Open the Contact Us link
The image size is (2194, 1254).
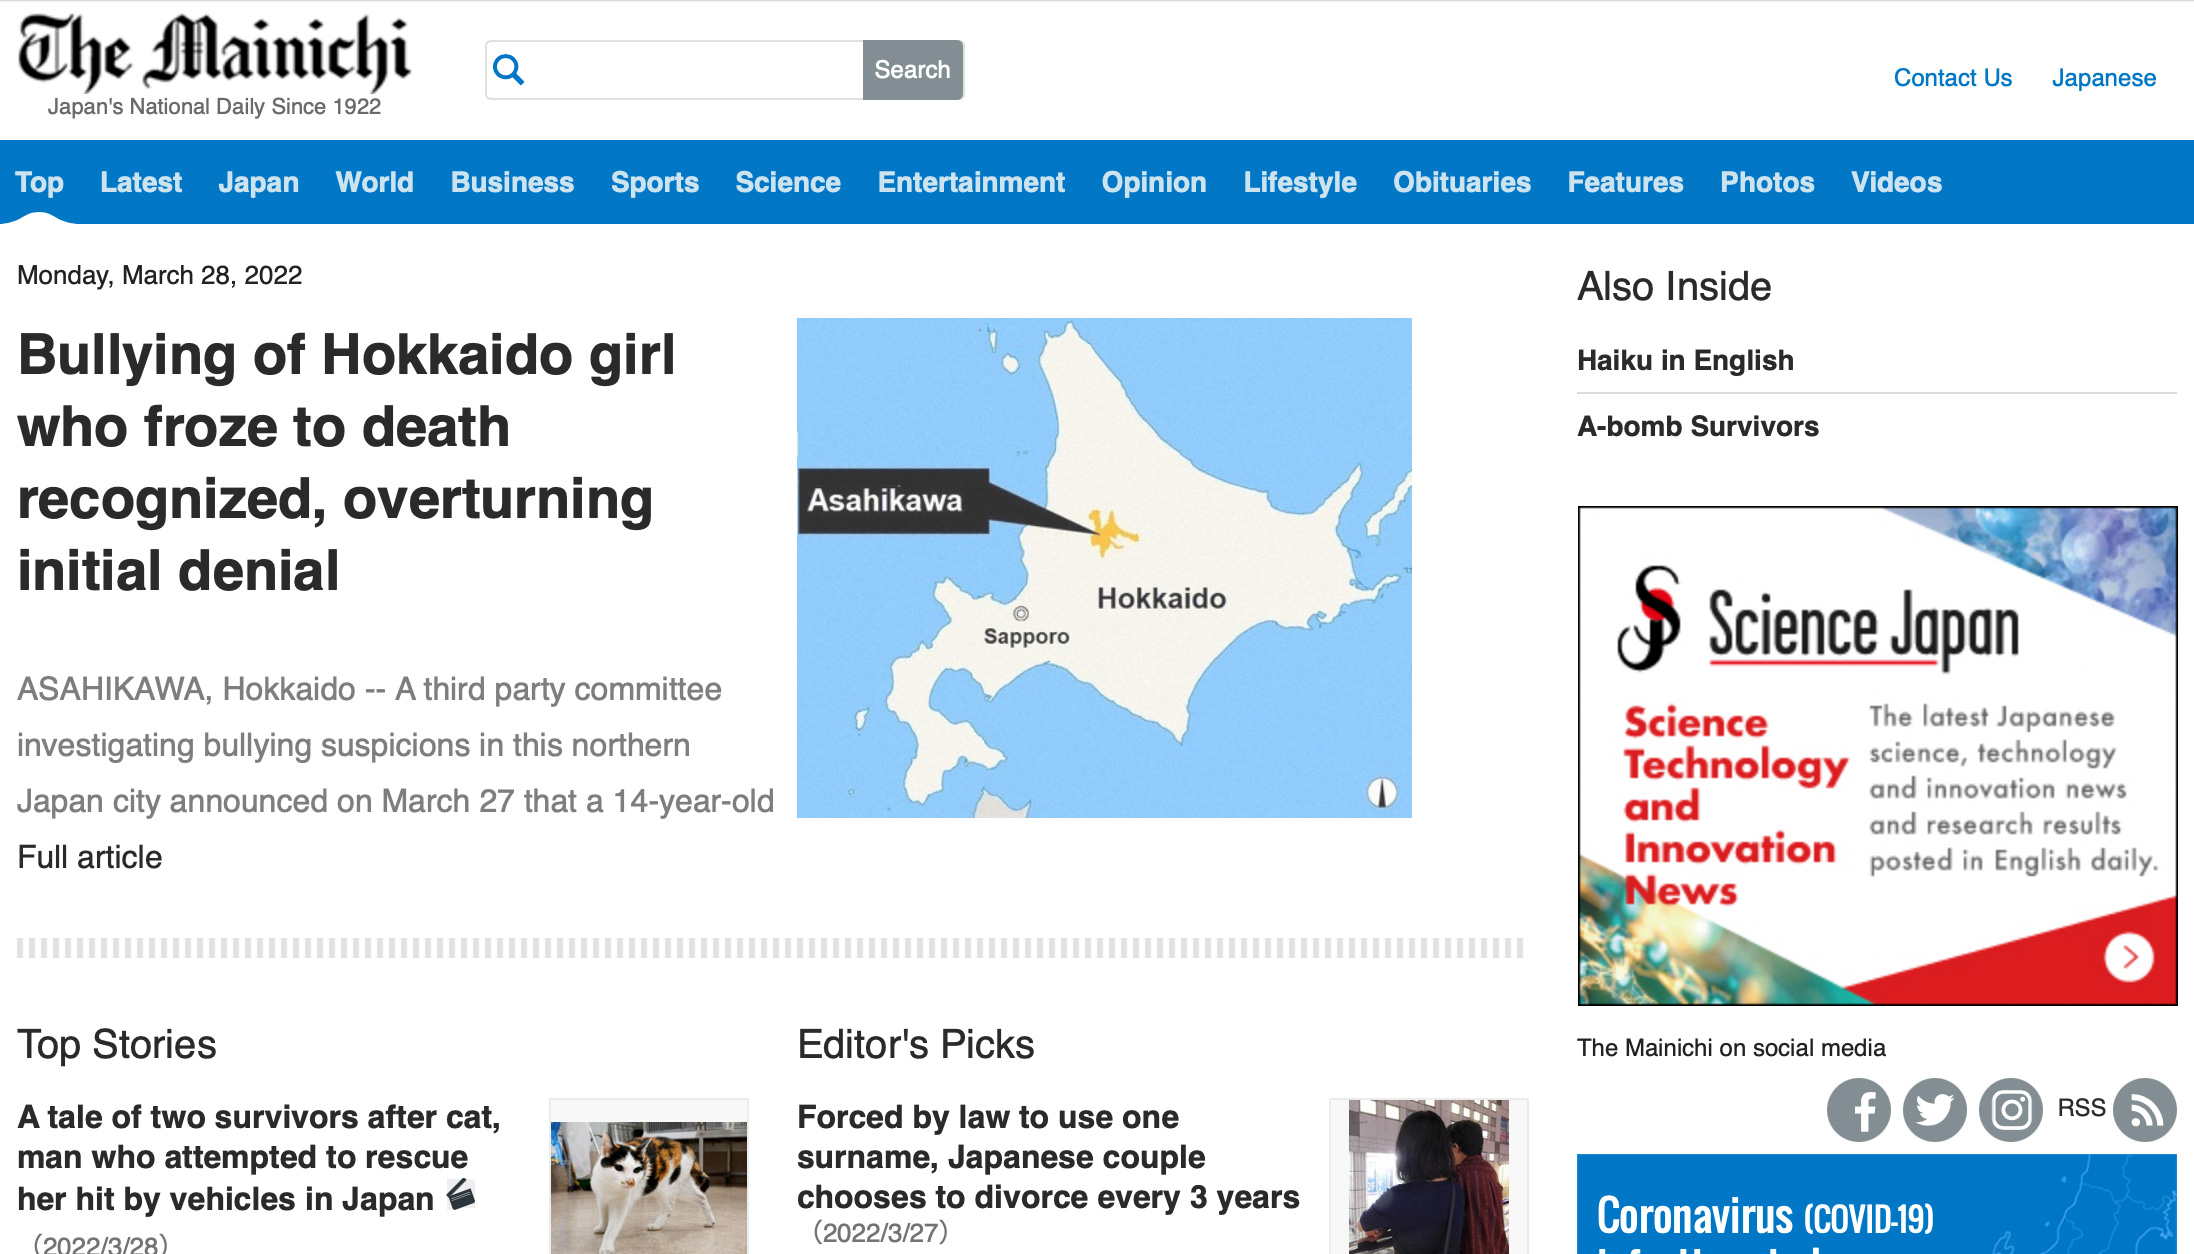[1952, 78]
